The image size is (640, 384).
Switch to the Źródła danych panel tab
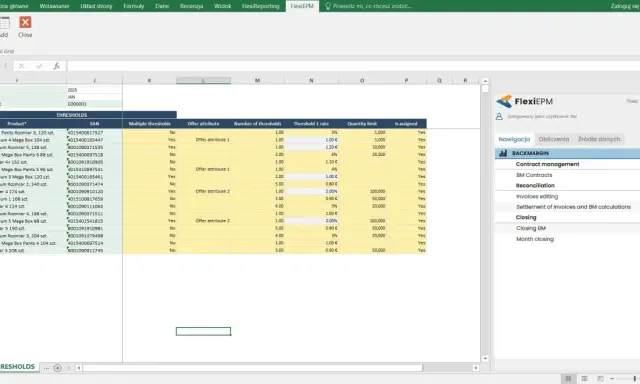point(599,139)
